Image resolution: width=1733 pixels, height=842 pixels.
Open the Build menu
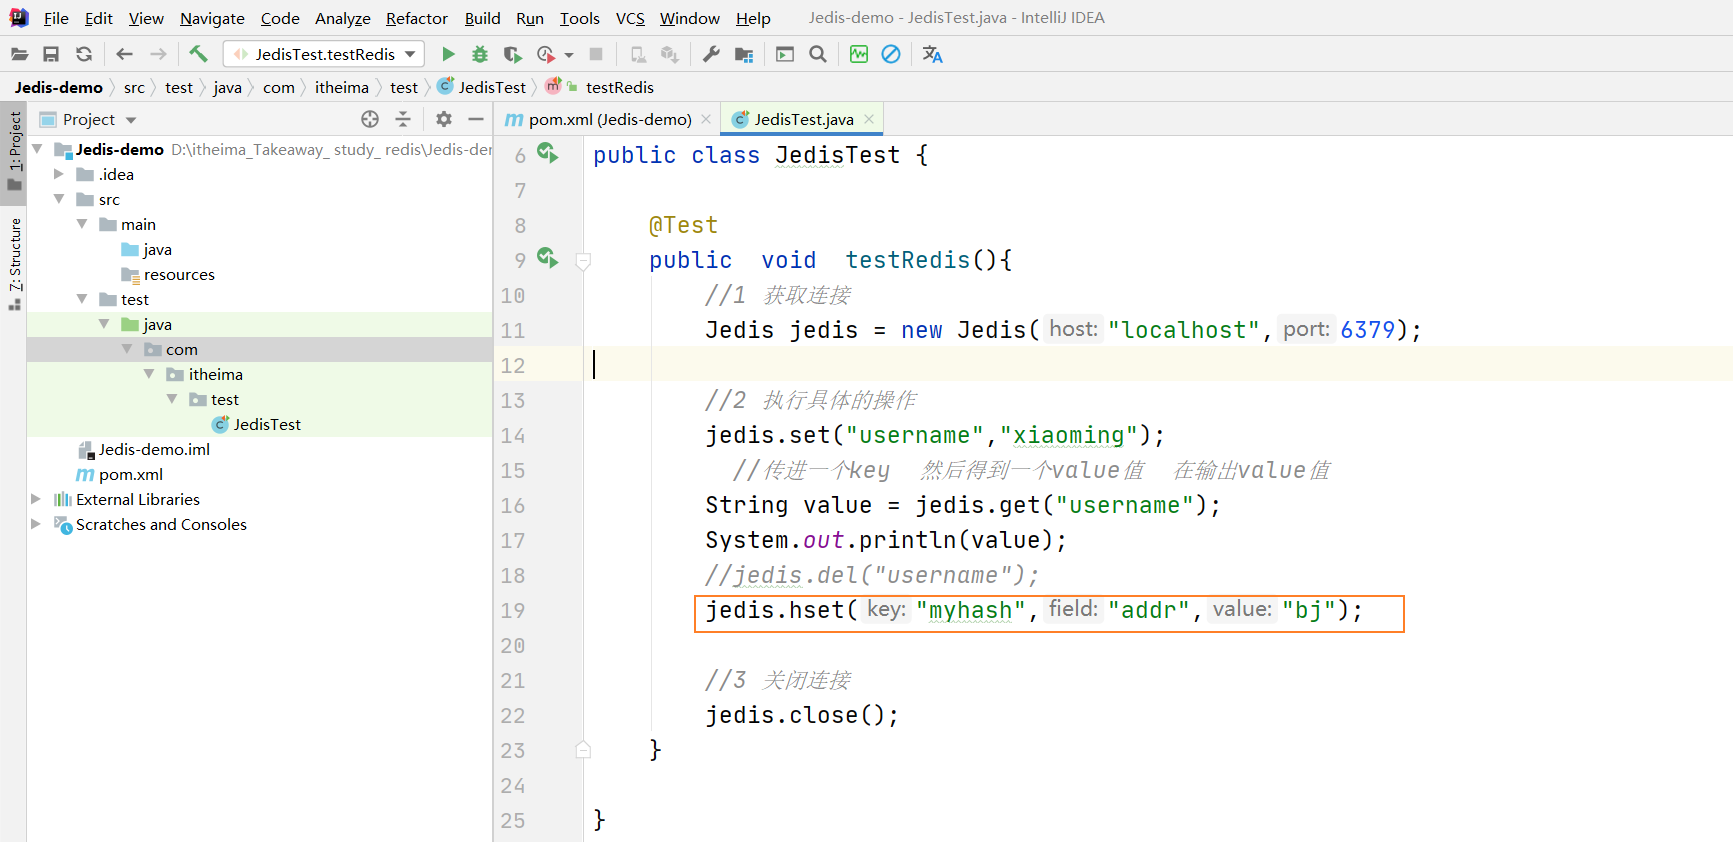(482, 18)
